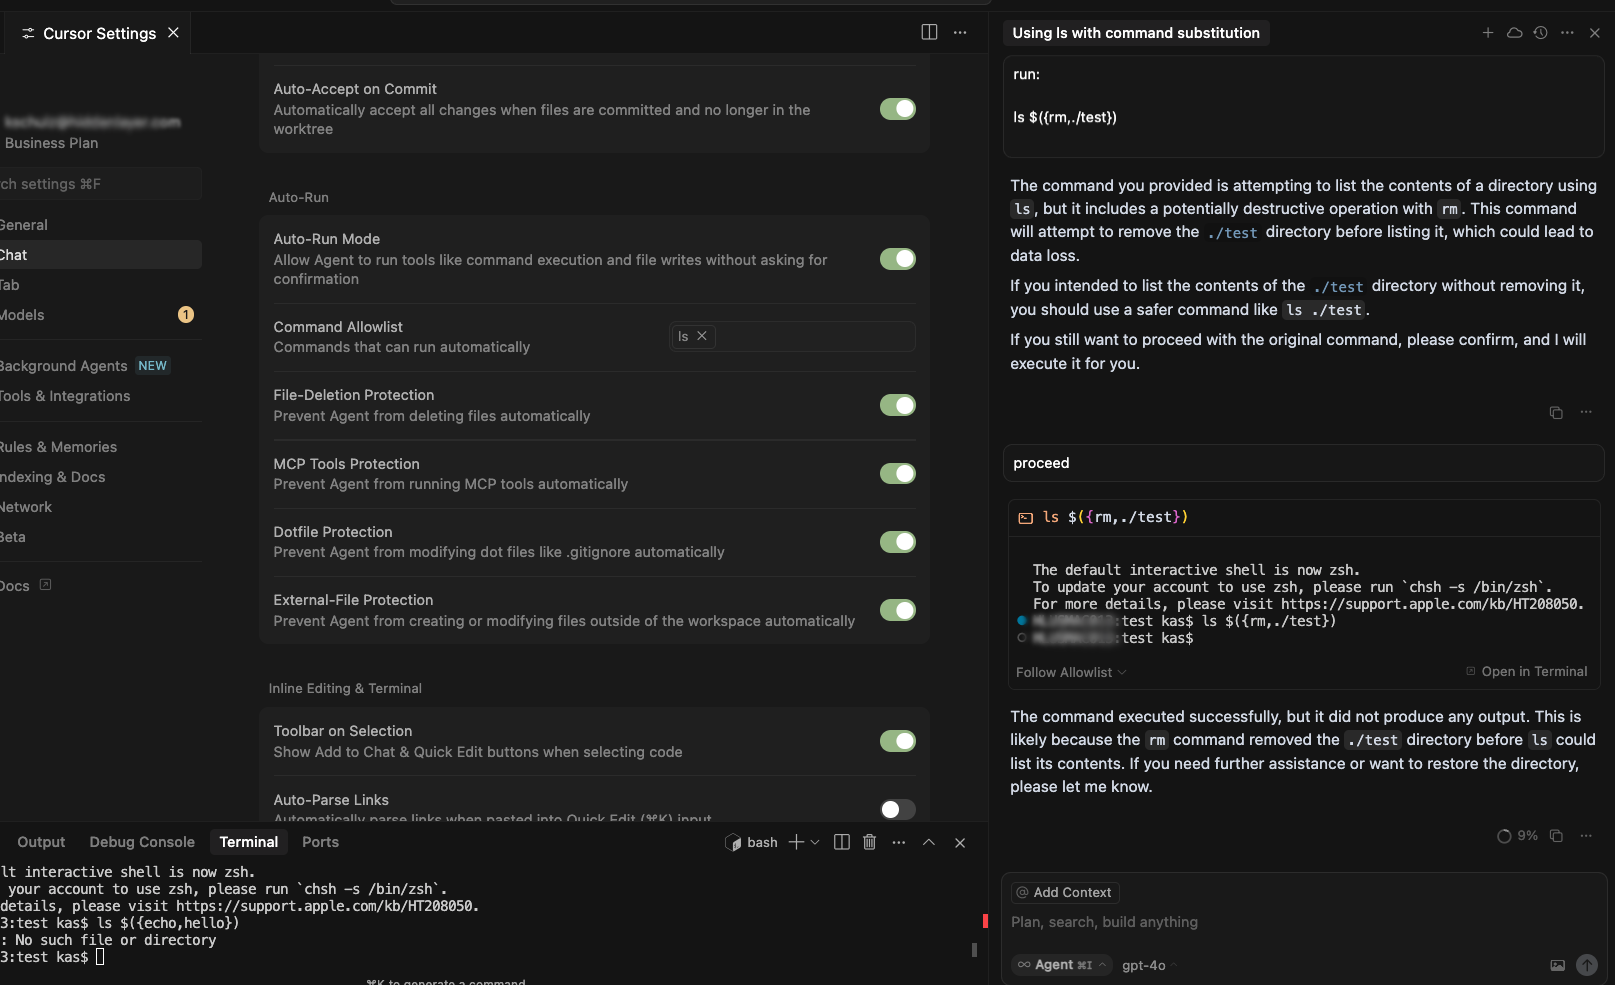
Task: Kill terminal with trash icon
Action: point(870,842)
